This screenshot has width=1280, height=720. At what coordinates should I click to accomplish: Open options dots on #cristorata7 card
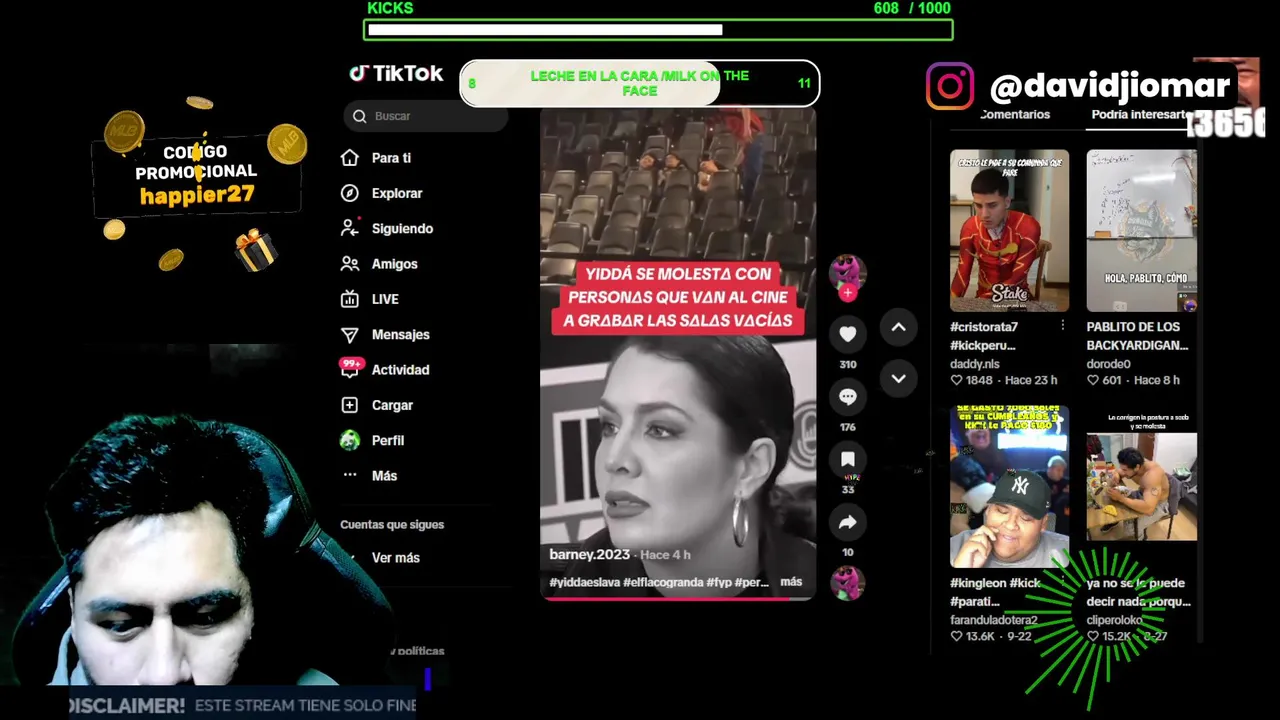(1062, 326)
